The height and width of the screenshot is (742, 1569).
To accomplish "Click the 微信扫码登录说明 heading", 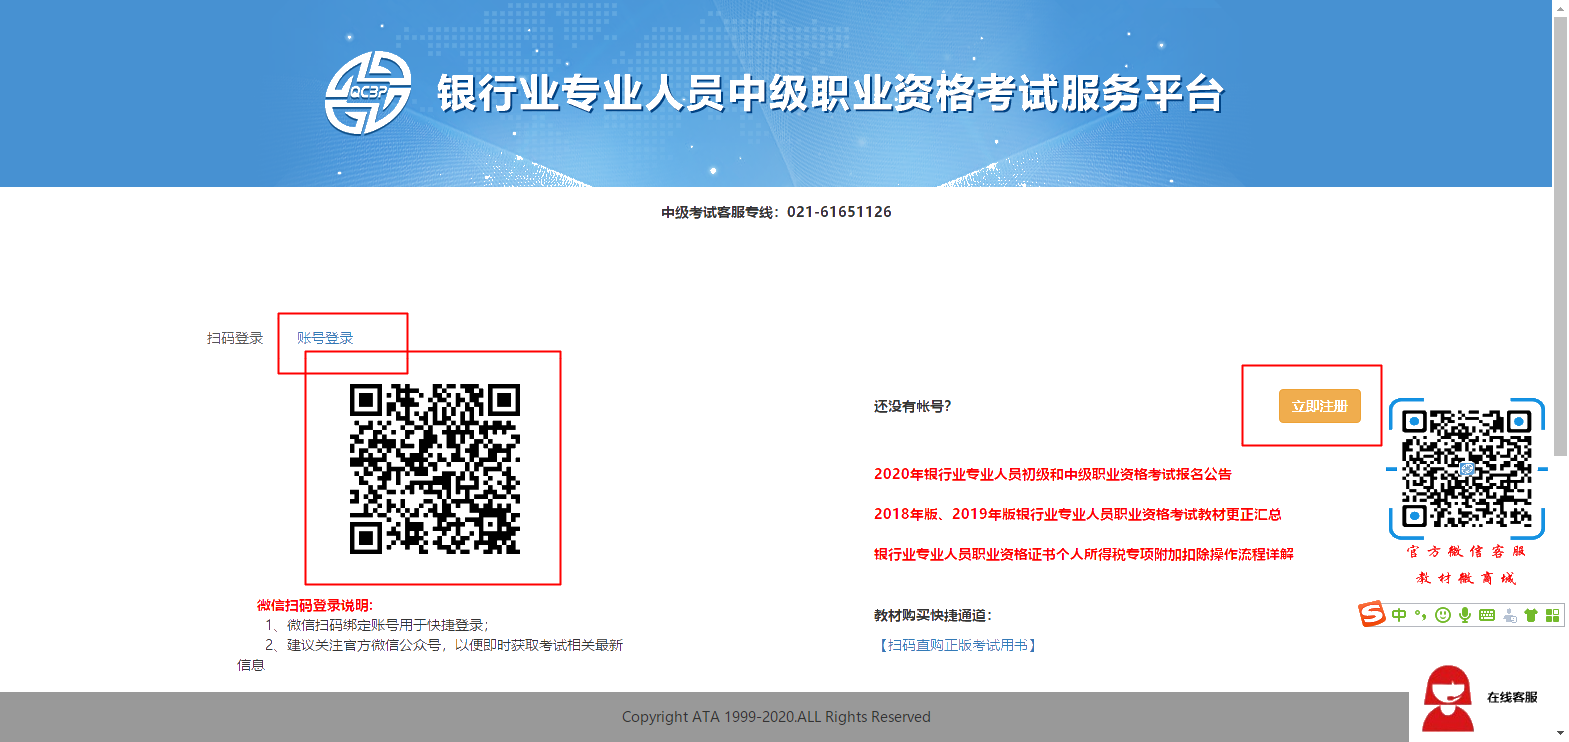I will point(315,605).
